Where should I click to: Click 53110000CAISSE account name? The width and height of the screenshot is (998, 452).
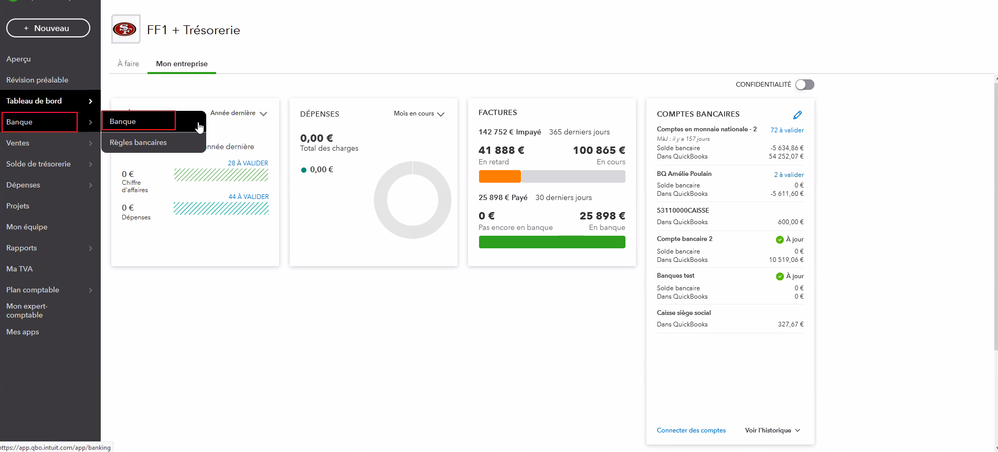pos(682,210)
